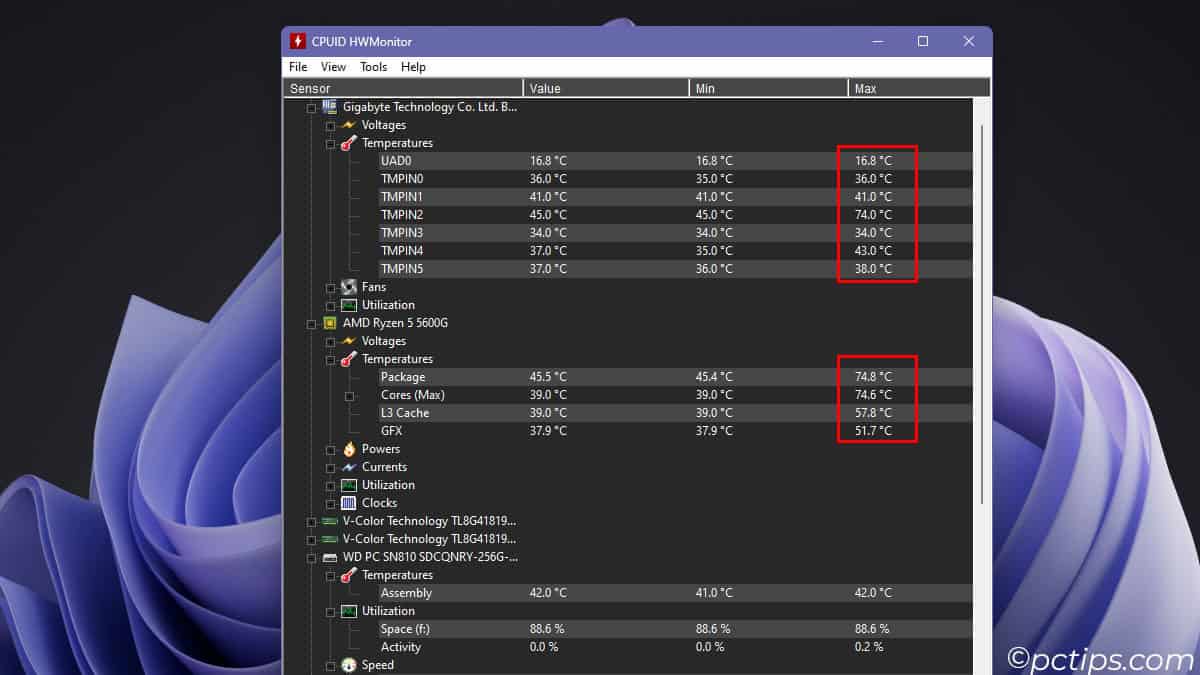Click the HWMonitor app icon in title bar
This screenshot has width=1200, height=675.
click(x=298, y=41)
